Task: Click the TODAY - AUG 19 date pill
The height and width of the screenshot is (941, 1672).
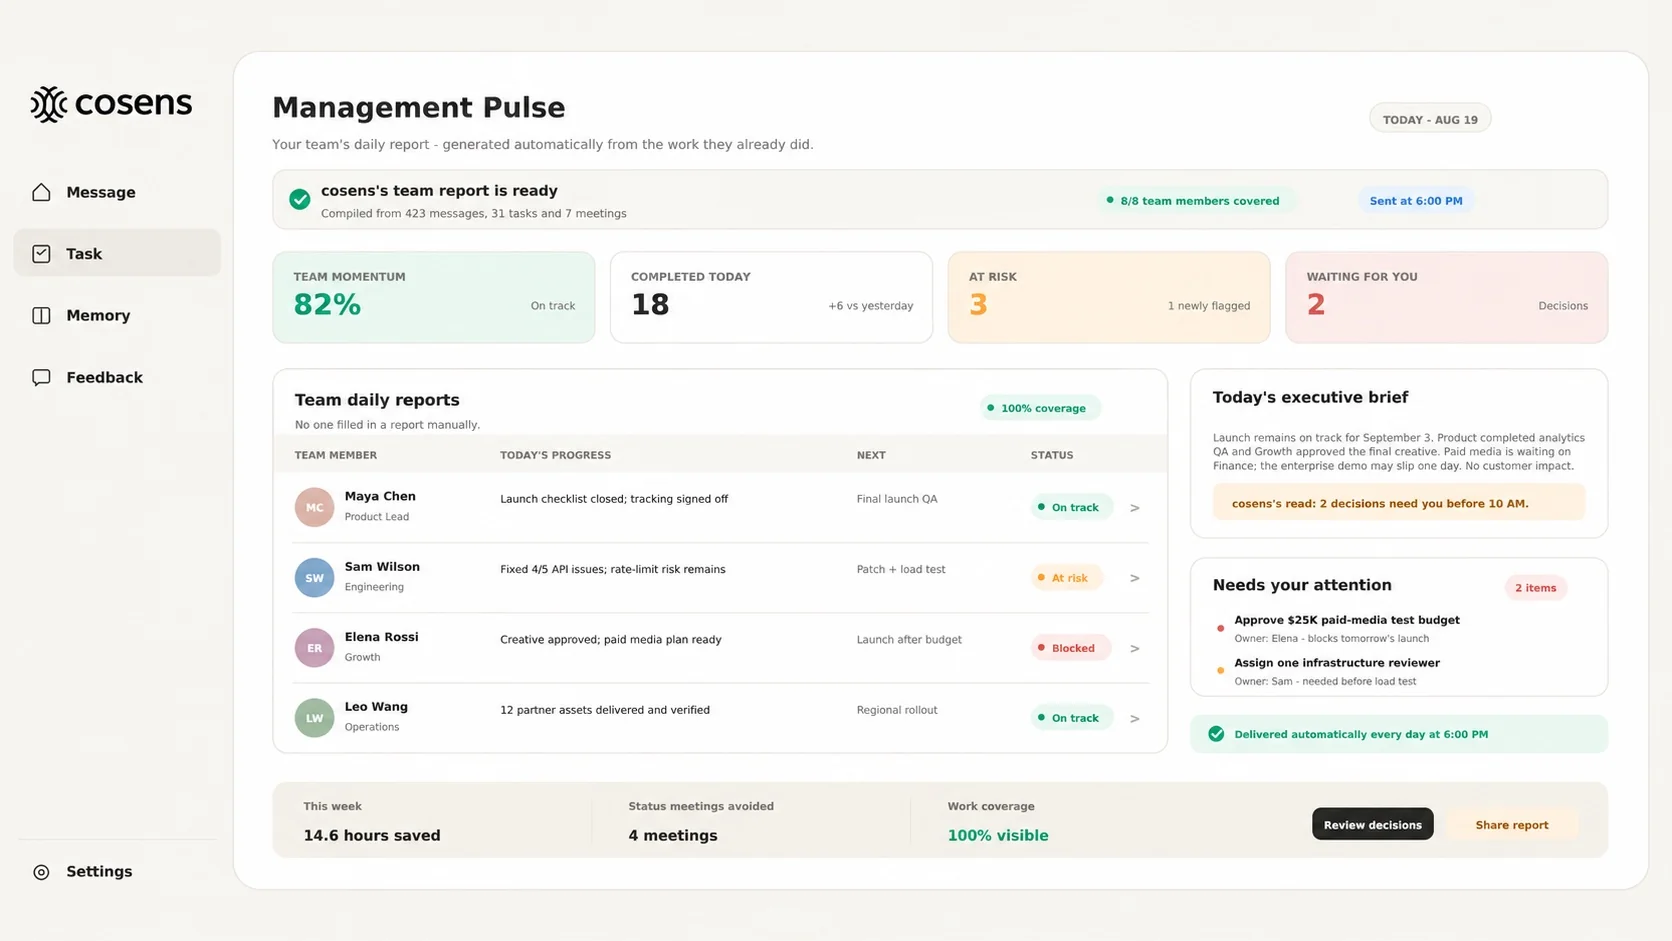Action: tap(1430, 119)
